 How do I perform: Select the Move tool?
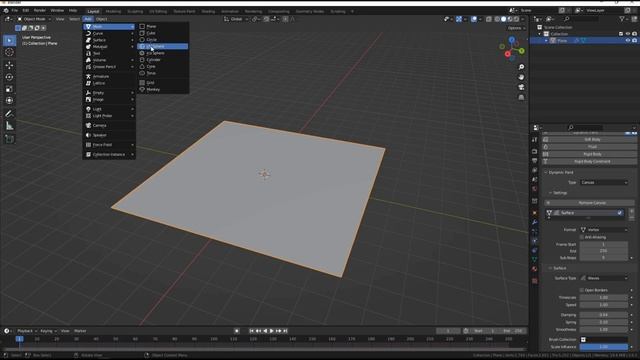point(9,65)
